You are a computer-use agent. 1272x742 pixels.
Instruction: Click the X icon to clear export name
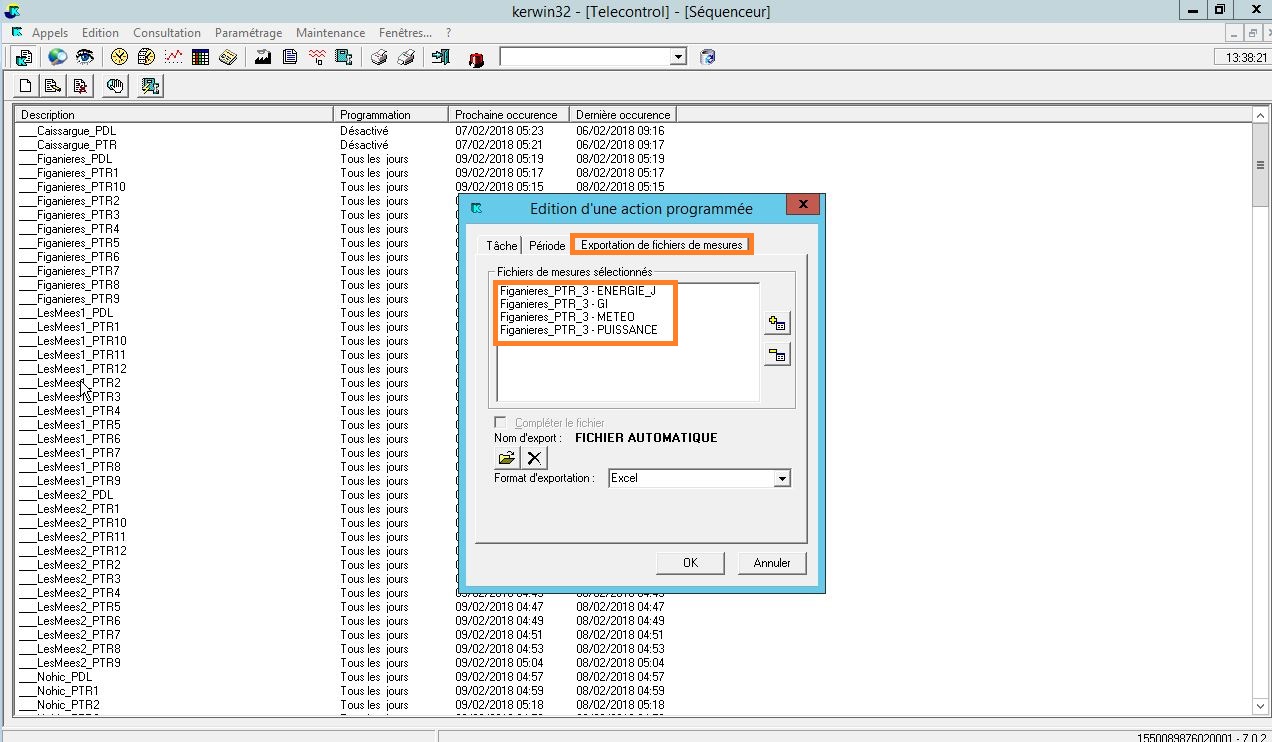(535, 458)
